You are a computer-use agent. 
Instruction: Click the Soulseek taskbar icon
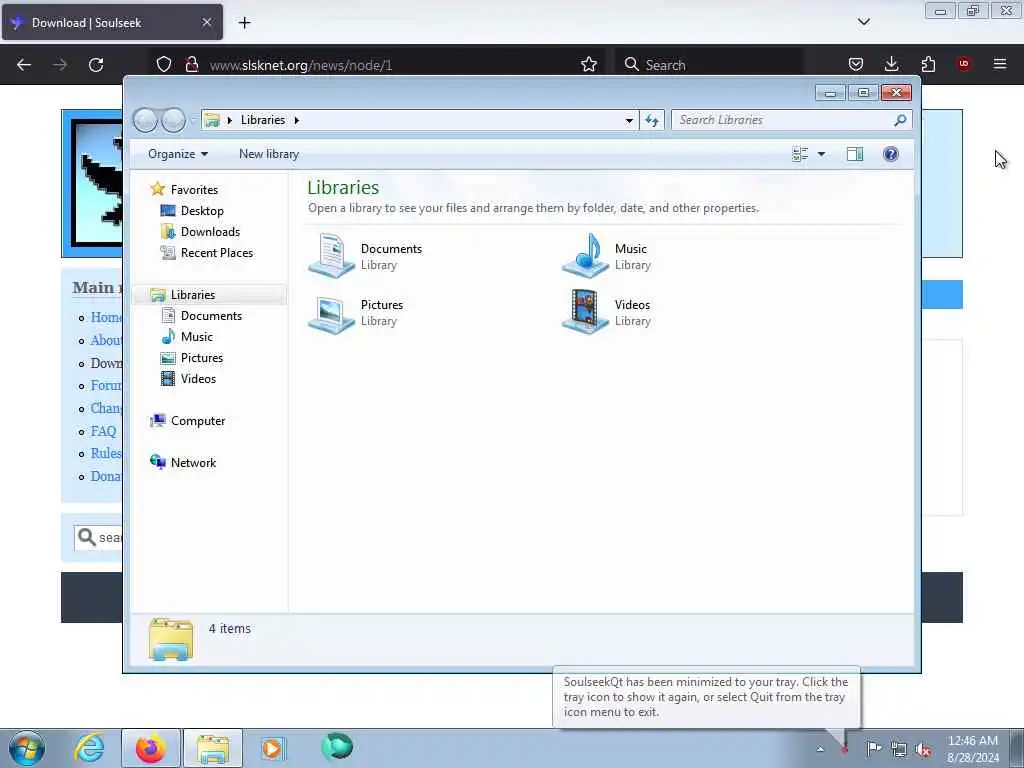337,747
